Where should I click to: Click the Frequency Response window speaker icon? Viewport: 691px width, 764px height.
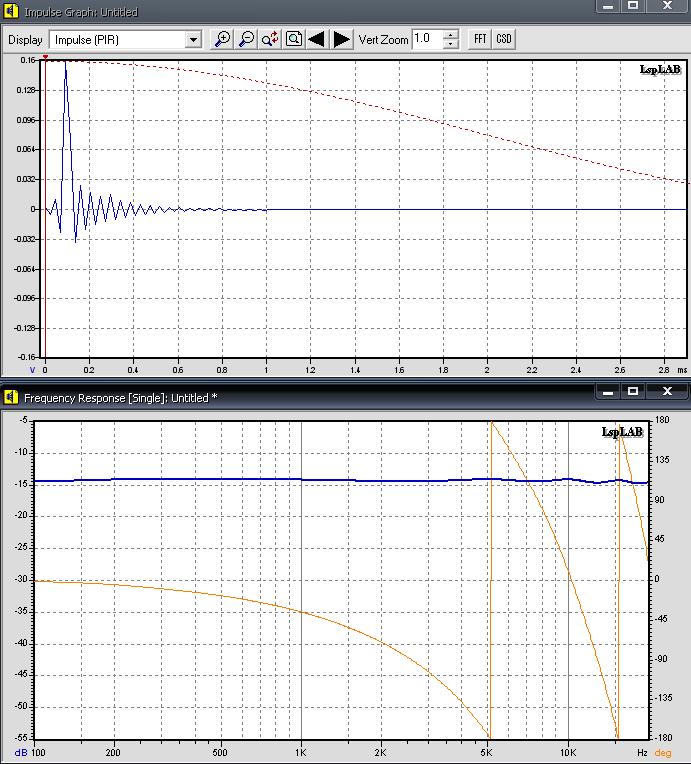click(11, 398)
